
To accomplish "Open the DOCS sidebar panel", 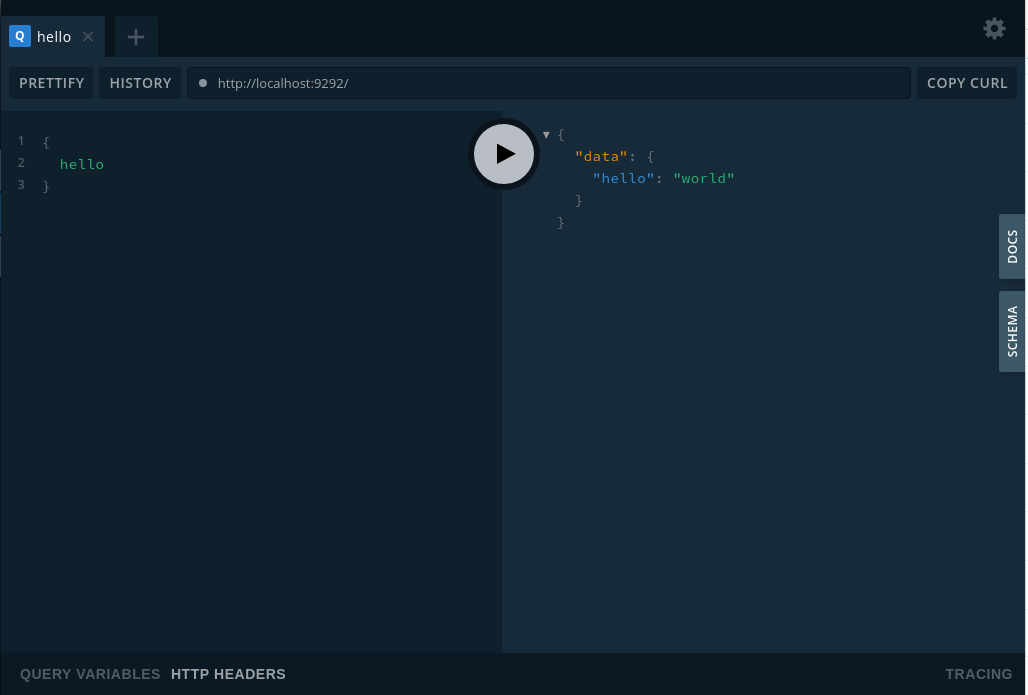I will pos(1012,247).
